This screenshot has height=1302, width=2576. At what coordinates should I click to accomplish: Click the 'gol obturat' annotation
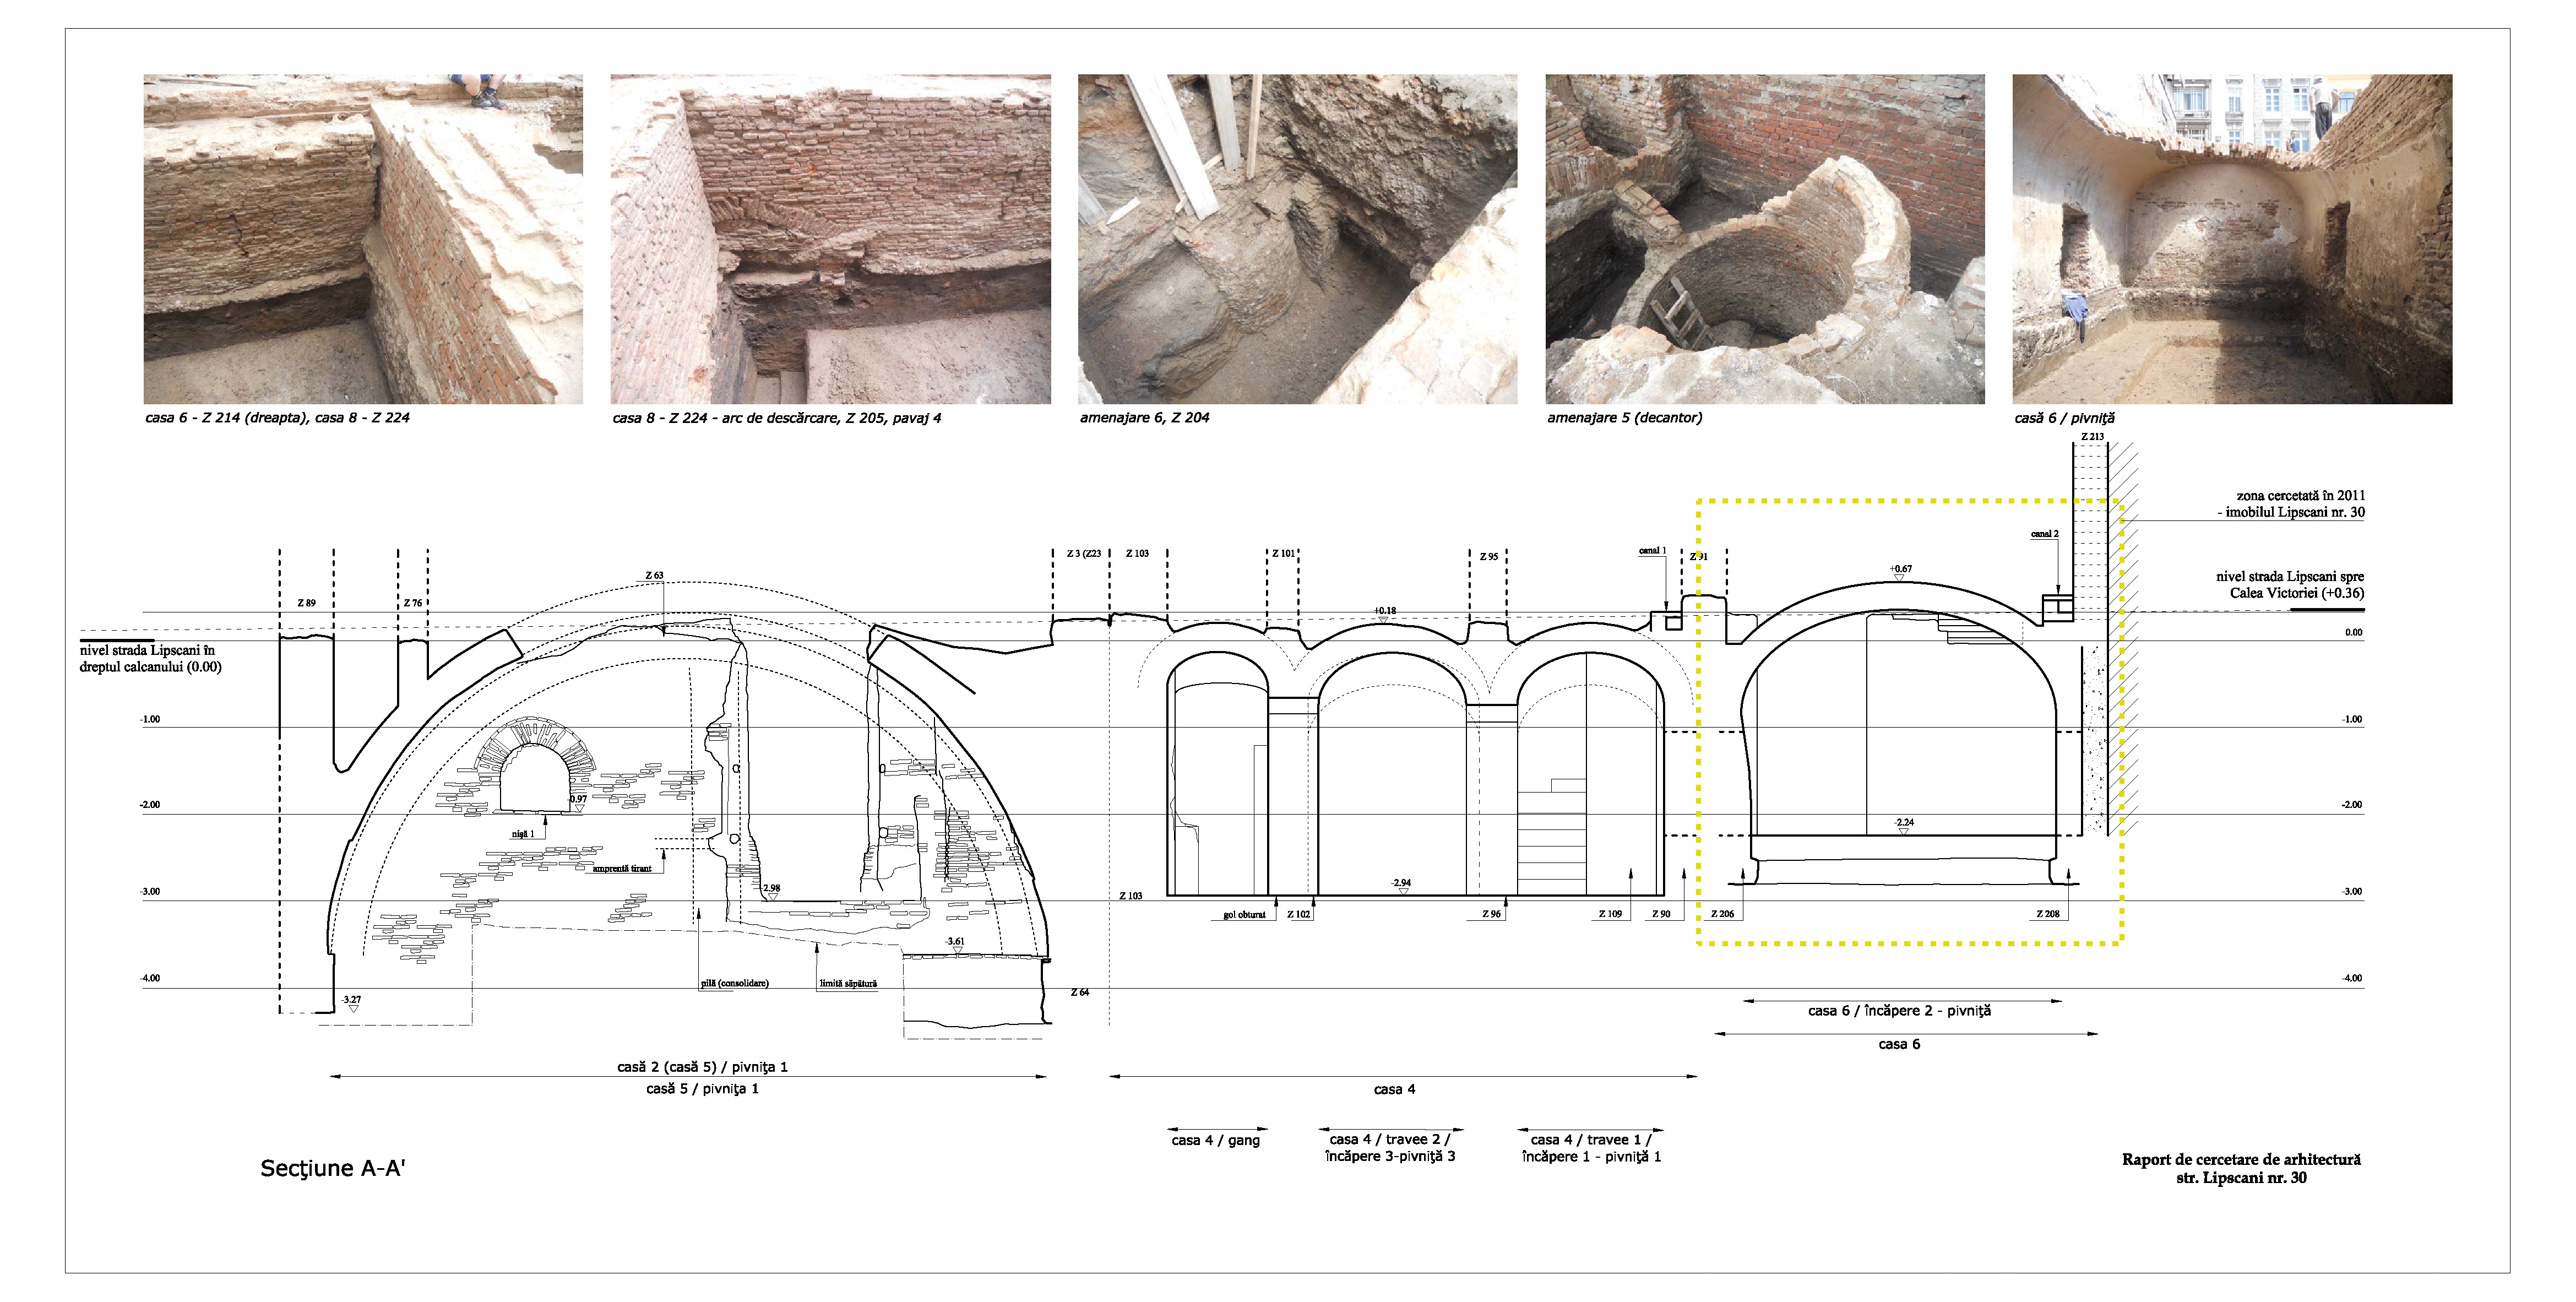[1244, 914]
